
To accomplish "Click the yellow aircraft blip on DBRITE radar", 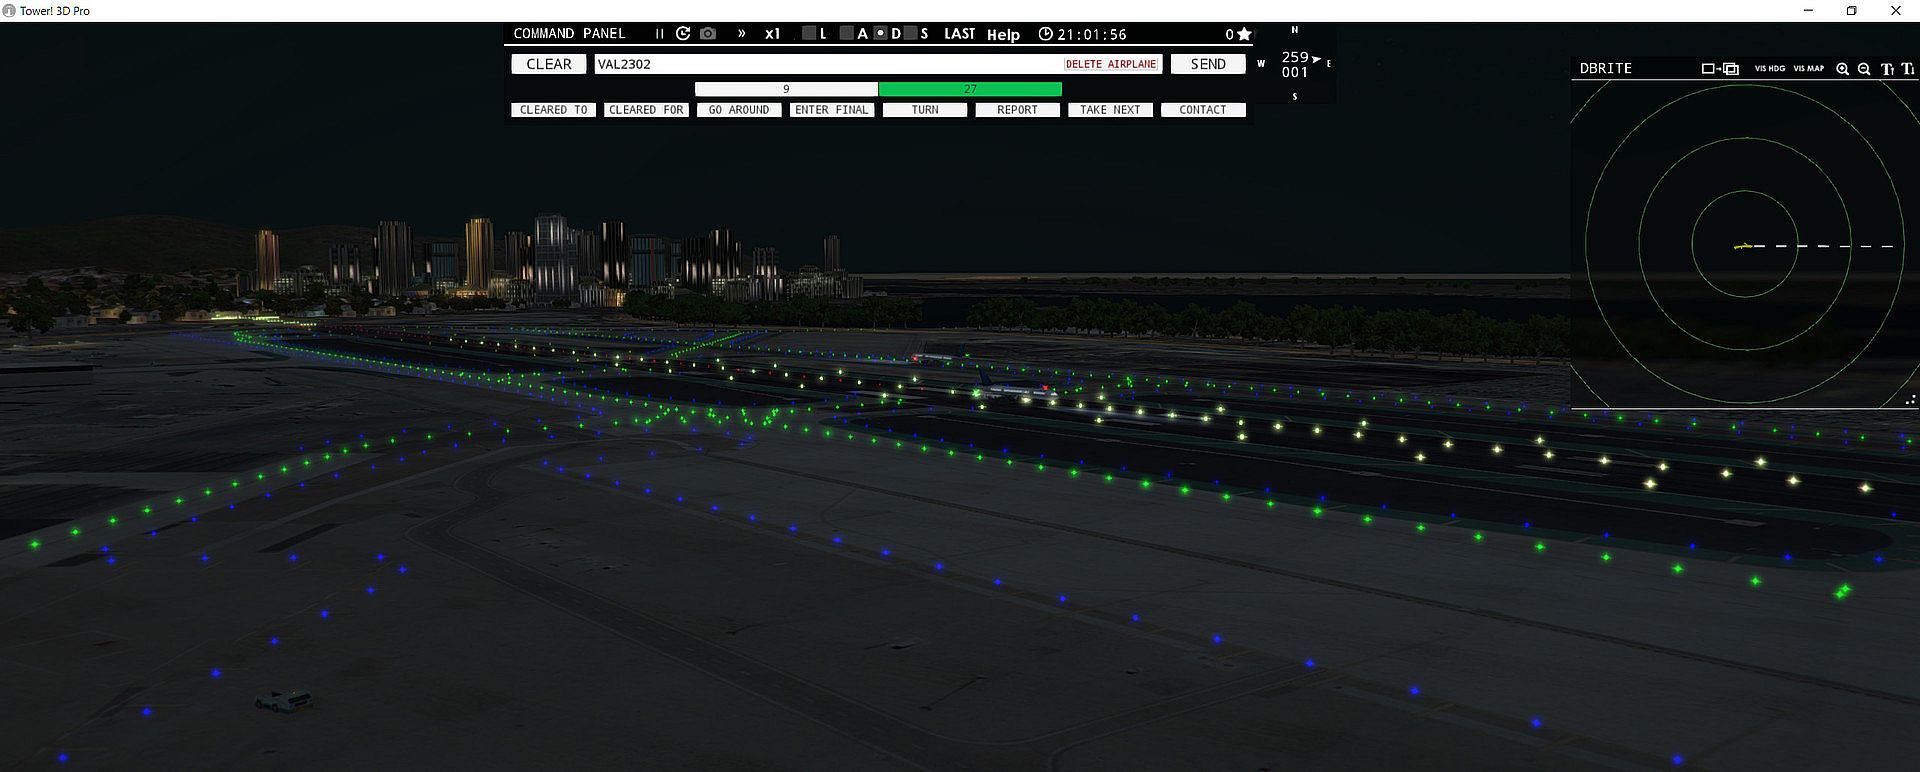I will (x=1743, y=246).
